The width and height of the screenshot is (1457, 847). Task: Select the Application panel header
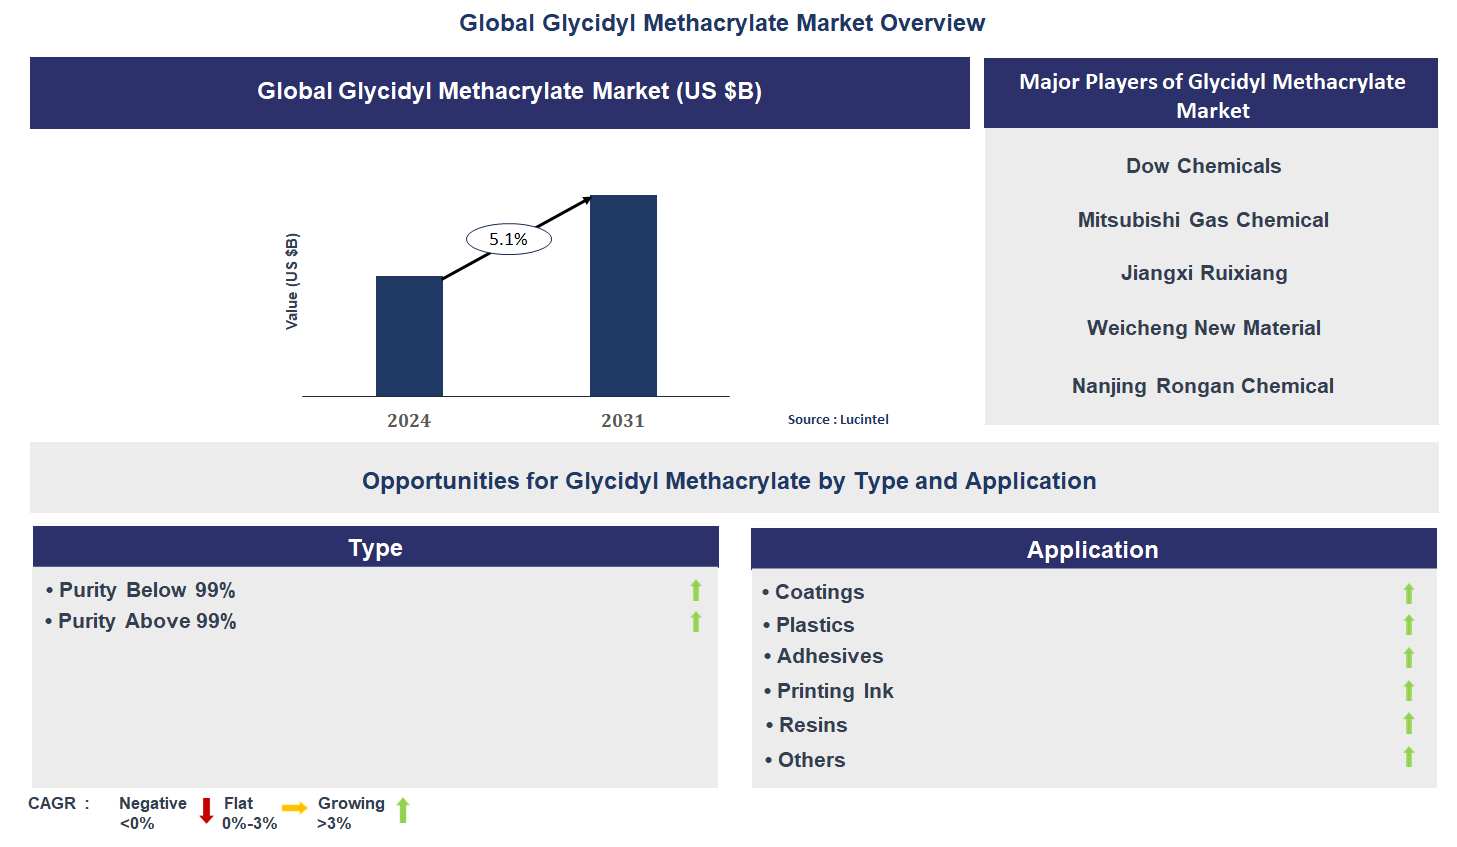coord(1093,549)
